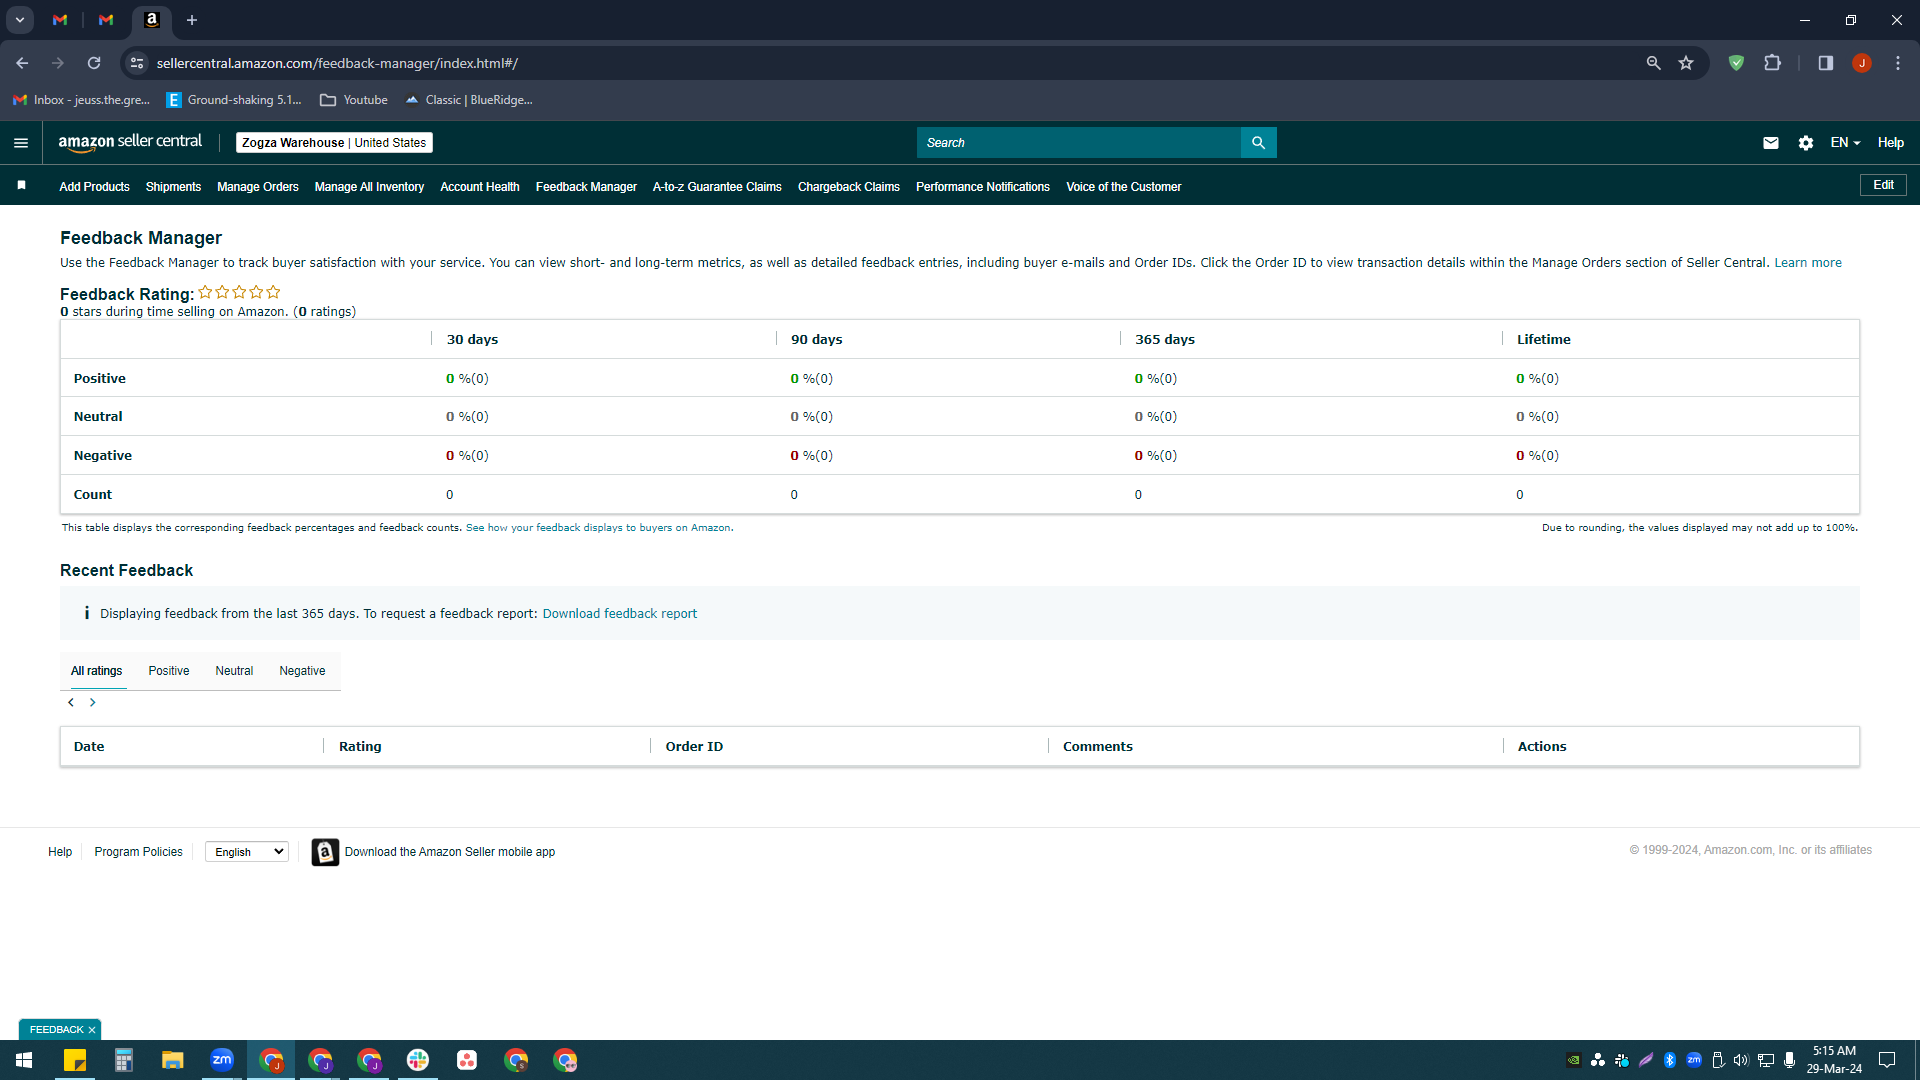Viewport: 1920px width, 1080px height.
Task: Select the Negative feedback tab
Action: coord(302,671)
